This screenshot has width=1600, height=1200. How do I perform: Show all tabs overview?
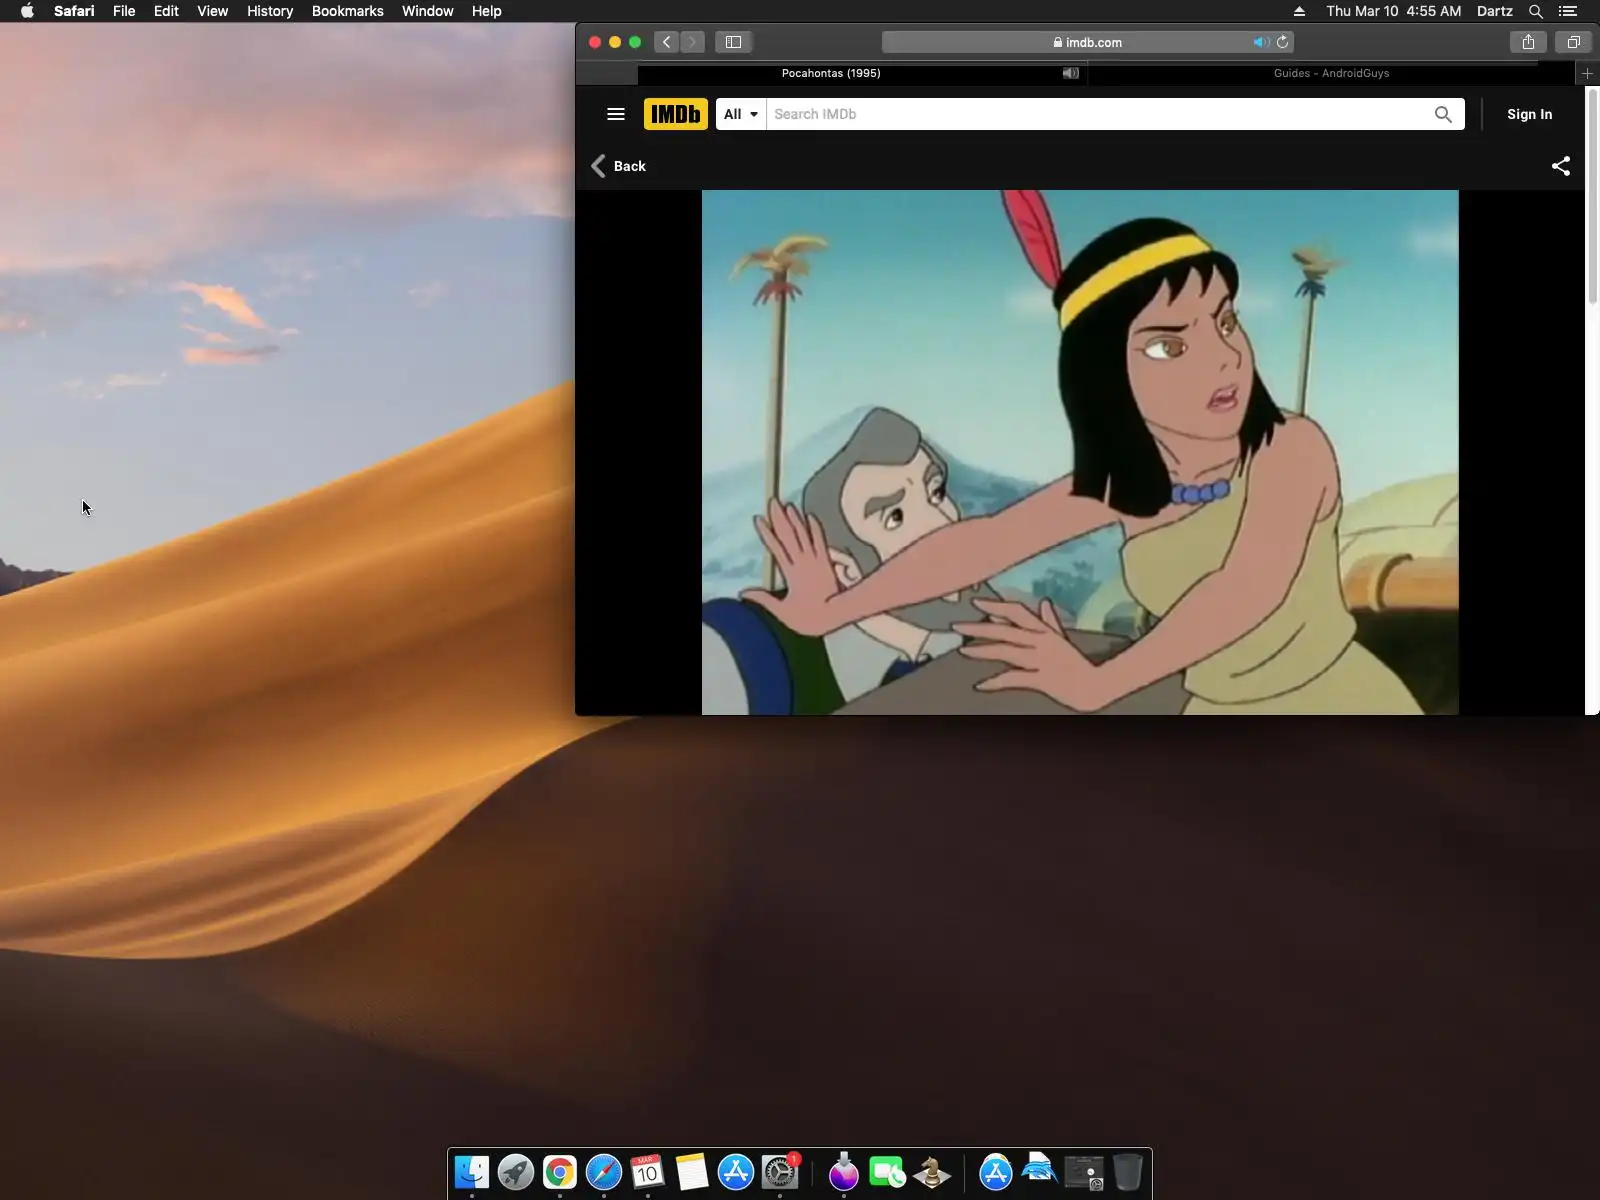1573,42
